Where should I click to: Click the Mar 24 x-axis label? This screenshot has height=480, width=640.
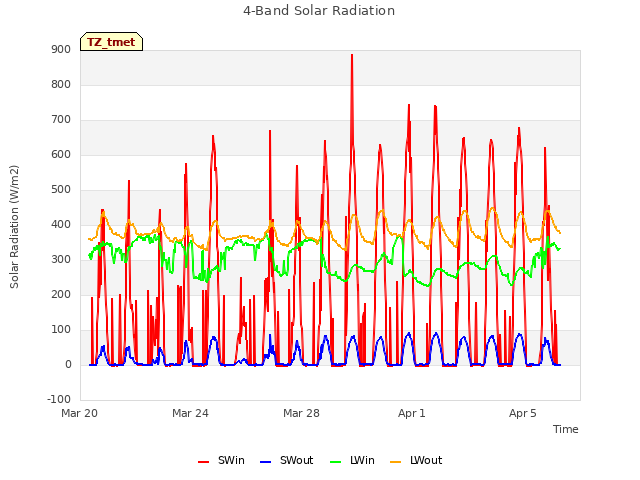coord(190,413)
